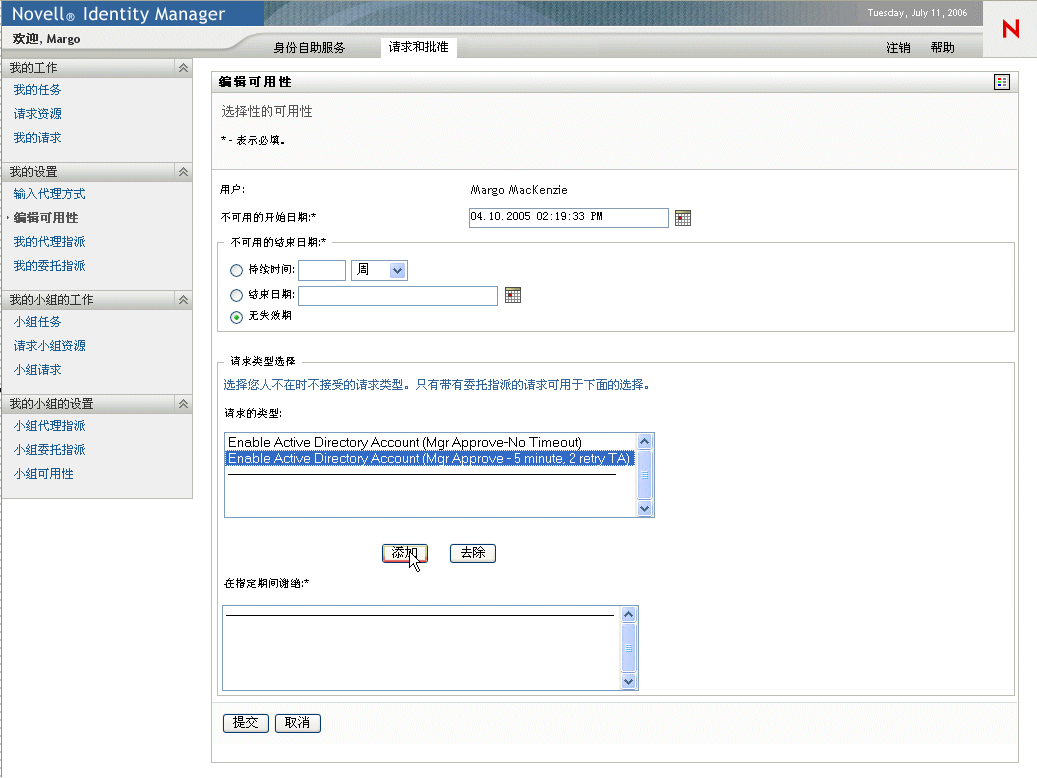1037x778 pixels.
Task: Switch to 请求和批准 tab
Action: 419,47
